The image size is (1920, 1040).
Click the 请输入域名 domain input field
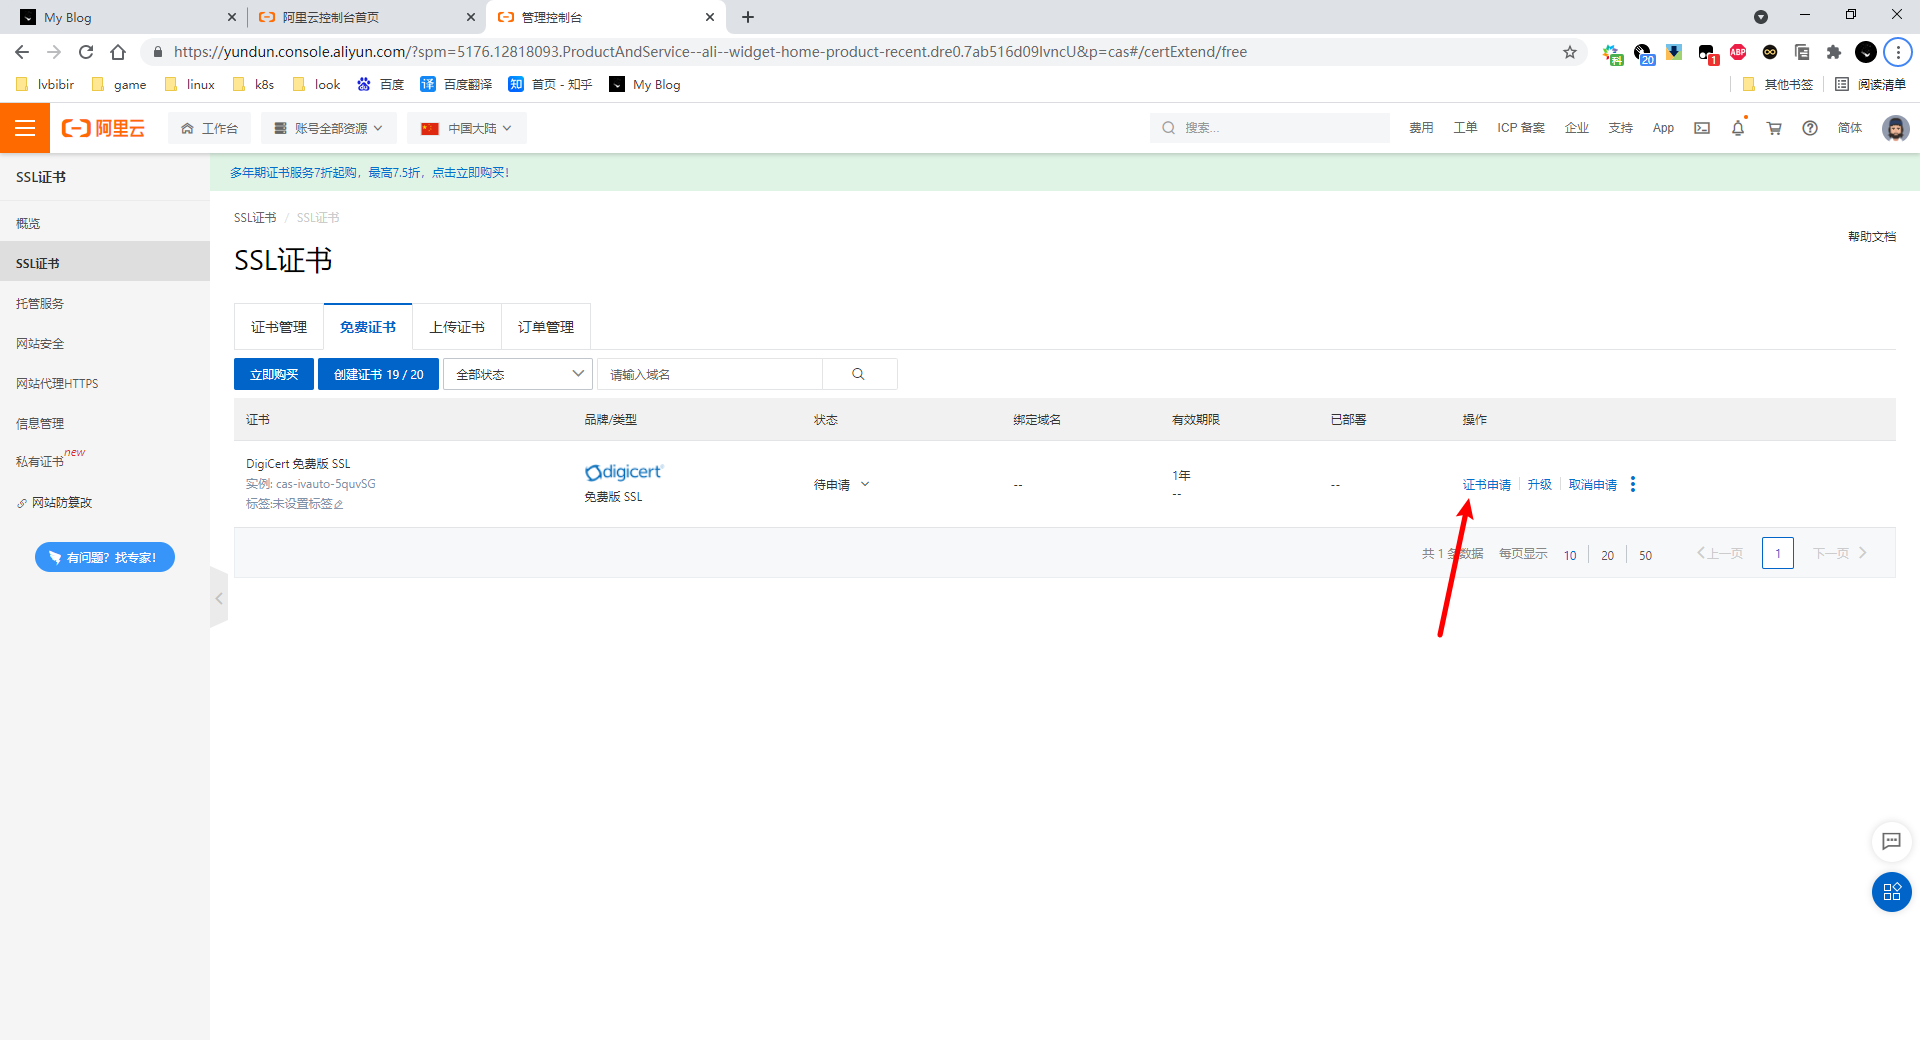click(x=710, y=374)
